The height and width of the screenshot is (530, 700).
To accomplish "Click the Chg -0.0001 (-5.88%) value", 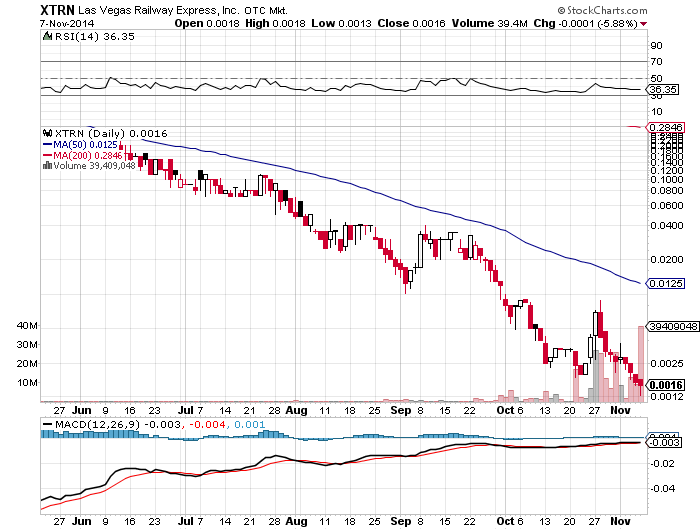I will point(585,23).
